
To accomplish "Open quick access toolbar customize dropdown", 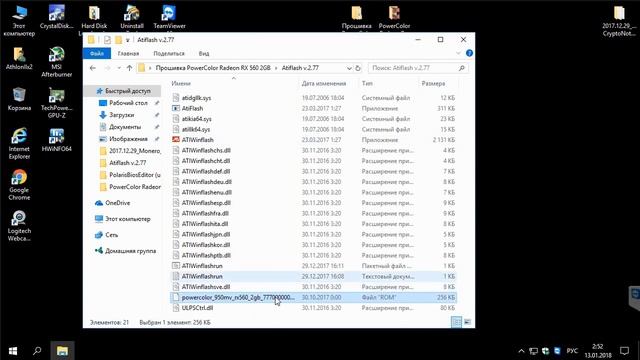I will (127, 40).
